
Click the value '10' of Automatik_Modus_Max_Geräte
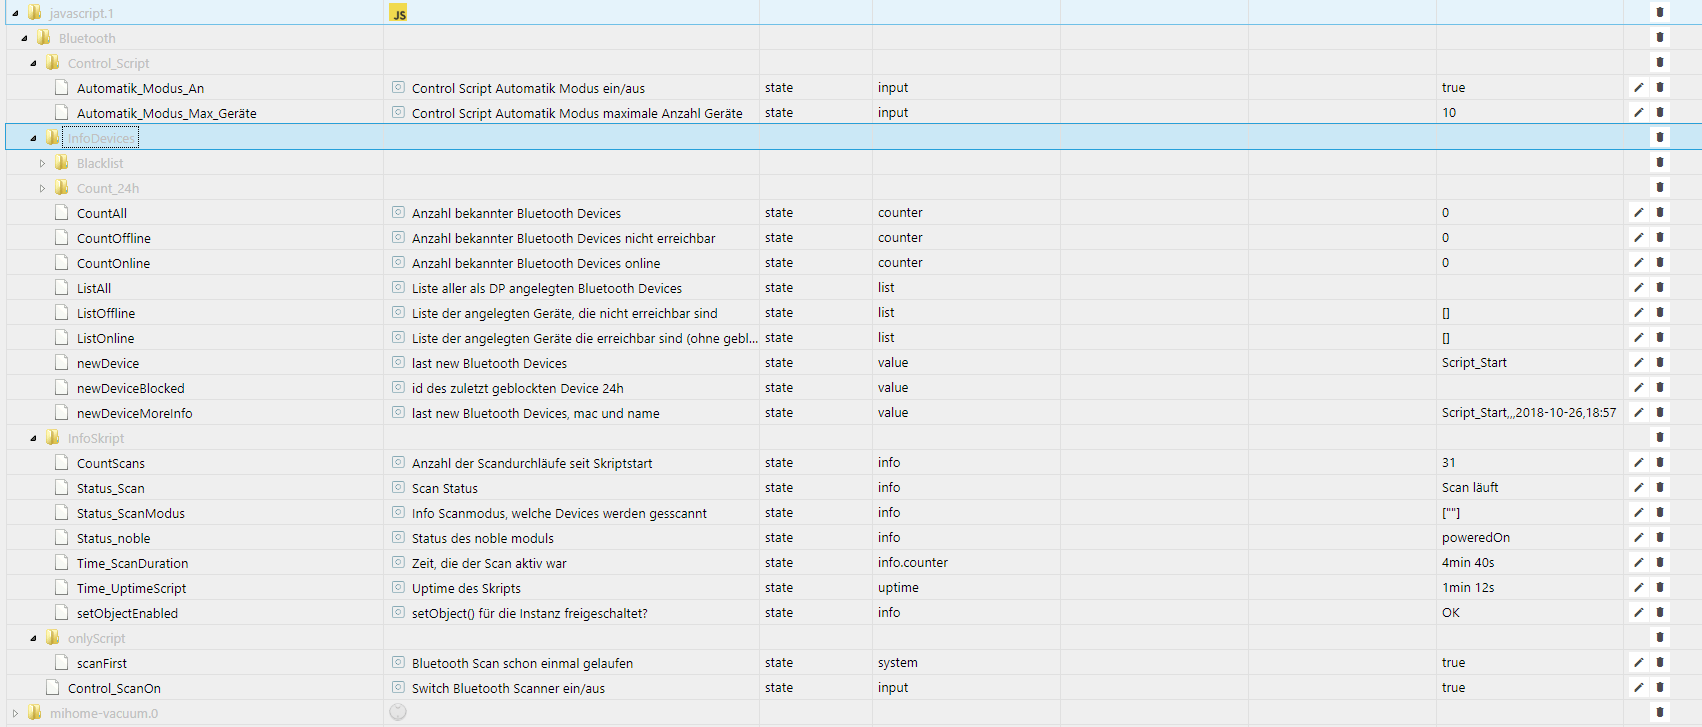[1449, 113]
